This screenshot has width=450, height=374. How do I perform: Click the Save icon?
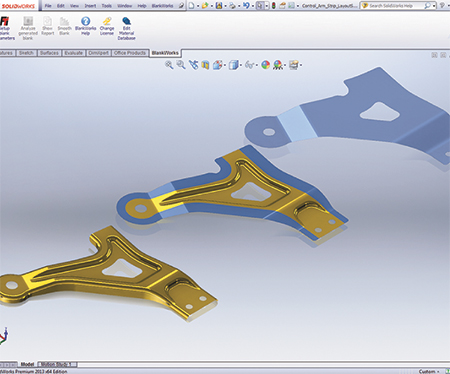219,6
